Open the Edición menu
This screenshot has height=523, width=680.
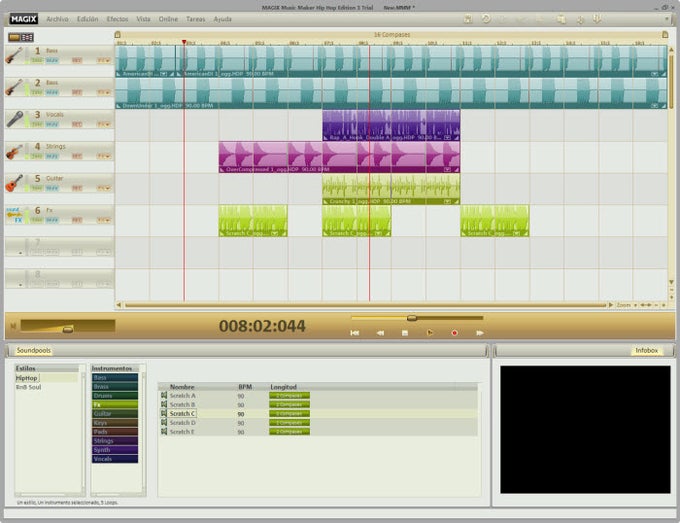(88, 19)
